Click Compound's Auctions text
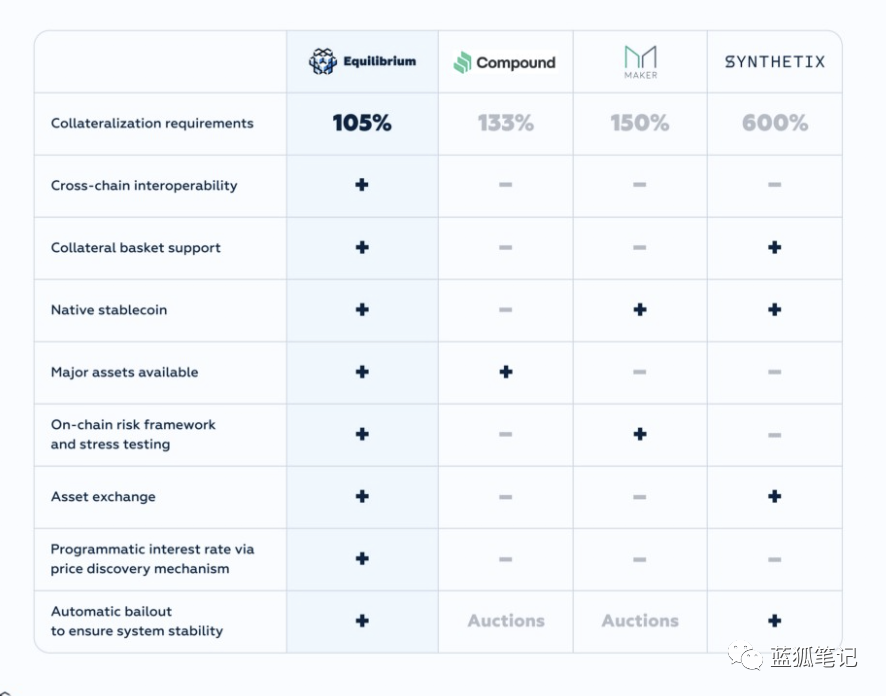886x696 pixels. 506,621
